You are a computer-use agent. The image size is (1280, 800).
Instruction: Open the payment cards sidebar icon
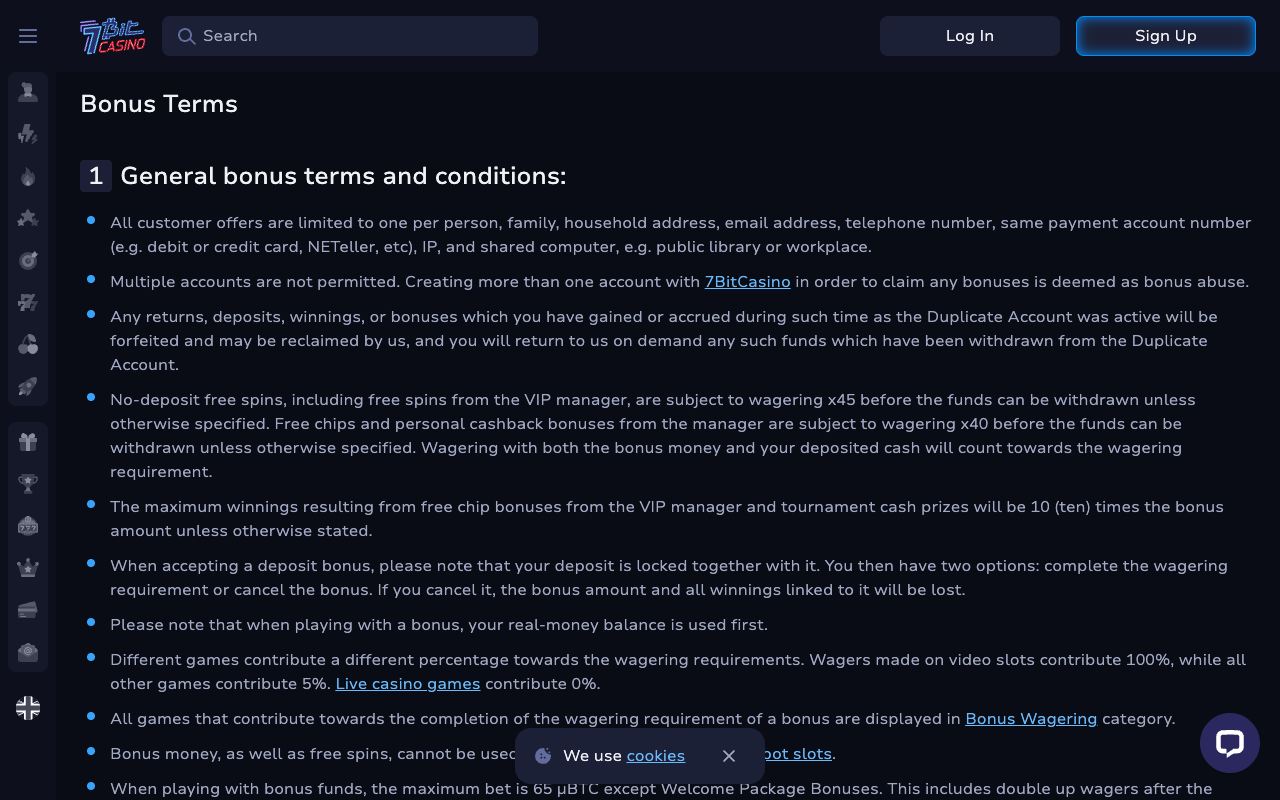[x=28, y=610]
